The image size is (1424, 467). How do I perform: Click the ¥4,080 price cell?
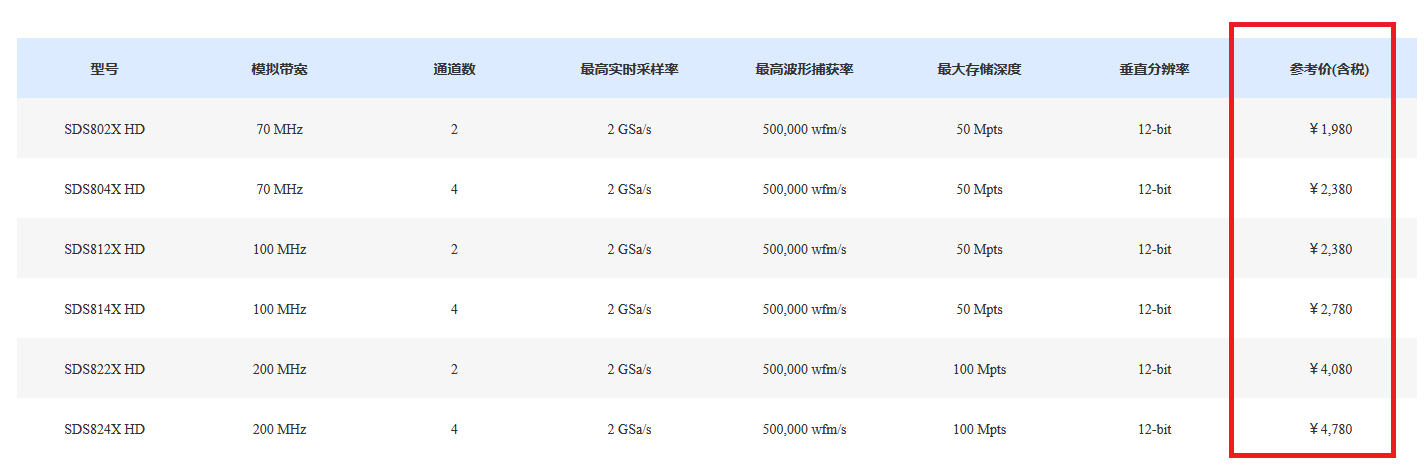(1330, 369)
